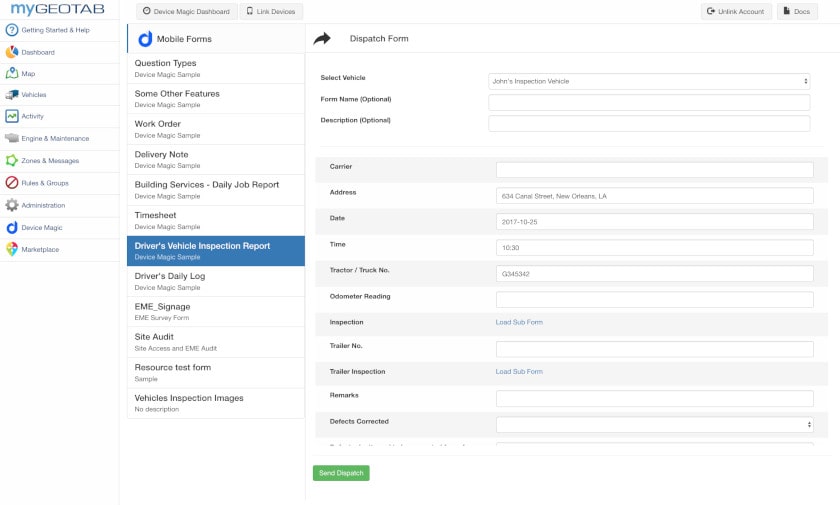This screenshot has height=505, width=840.
Task: Click the Administration gear icon
Action: coord(12,205)
